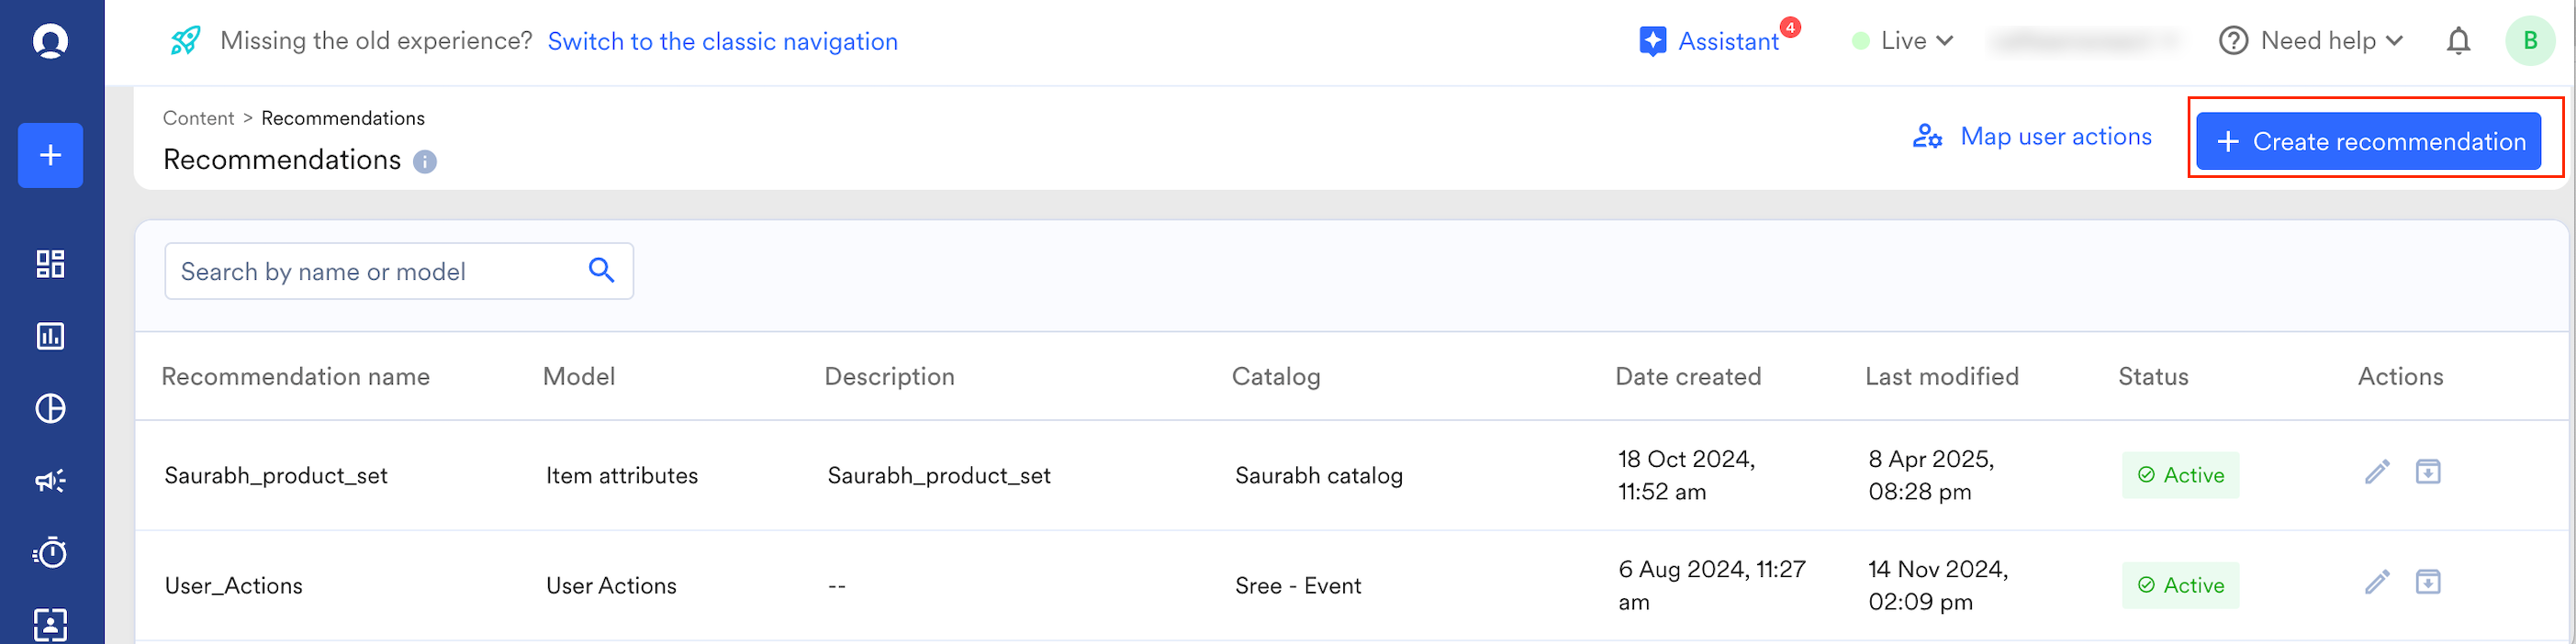2576x644 pixels.
Task: Click the blue plus icon in sidebar
Action: (50, 155)
